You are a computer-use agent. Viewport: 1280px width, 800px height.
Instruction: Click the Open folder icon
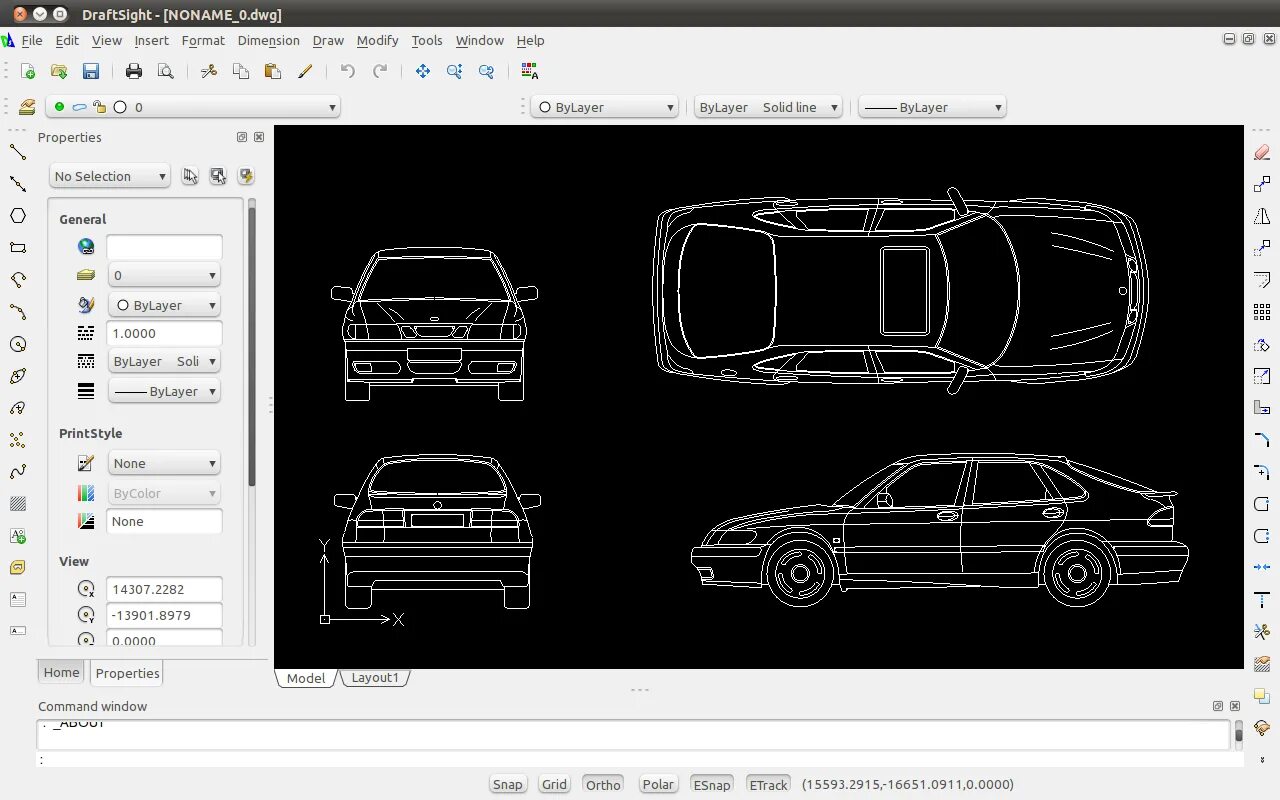click(x=59, y=71)
